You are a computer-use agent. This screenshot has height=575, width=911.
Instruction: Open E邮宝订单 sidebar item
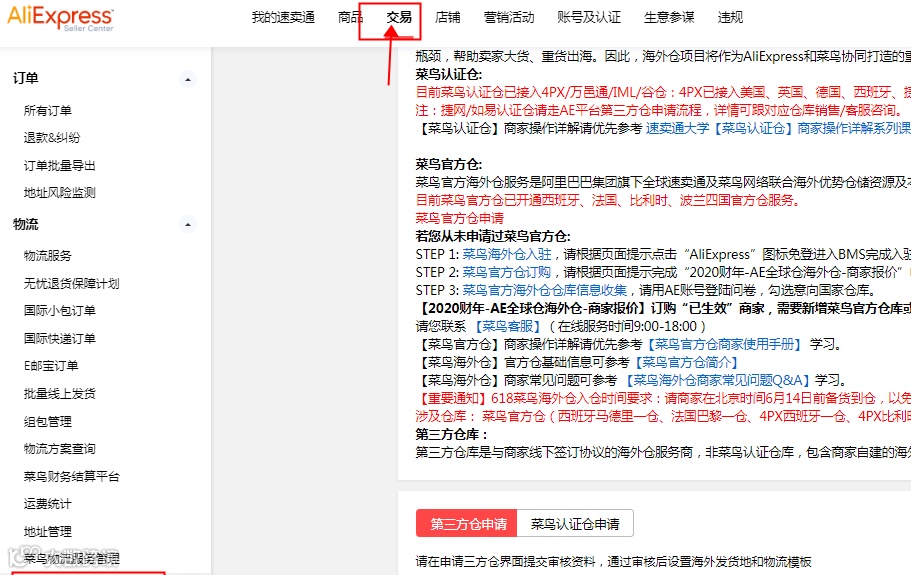tap(51, 365)
